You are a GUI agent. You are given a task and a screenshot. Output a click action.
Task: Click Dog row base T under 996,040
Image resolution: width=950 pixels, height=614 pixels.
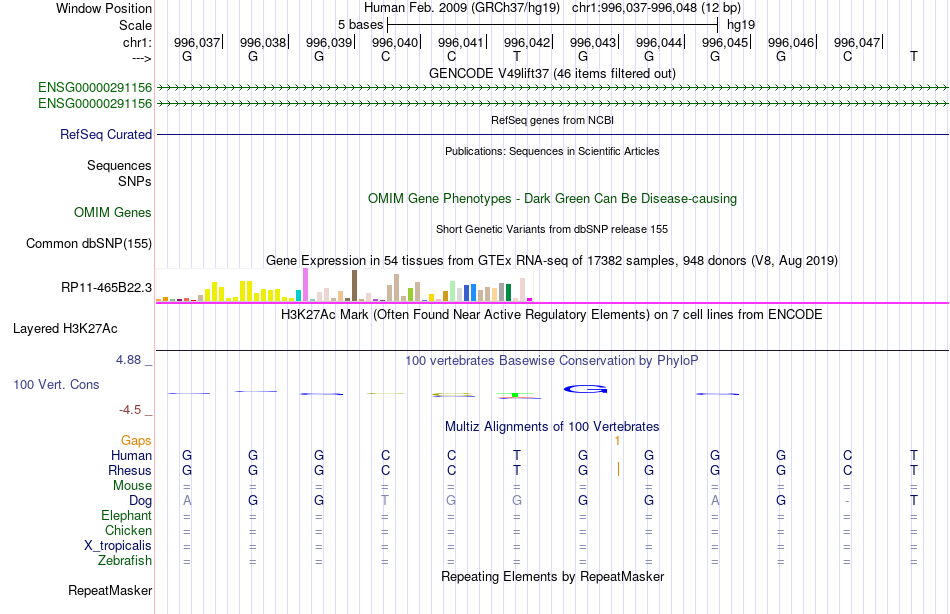click(385, 501)
